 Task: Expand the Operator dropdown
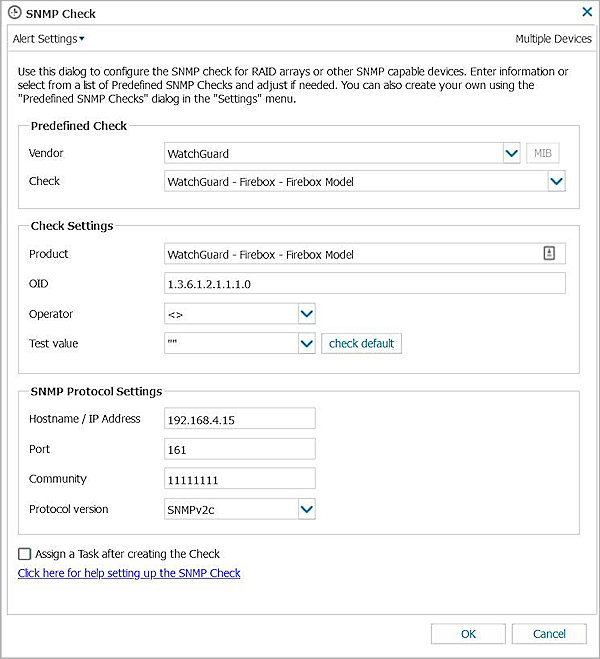[x=307, y=314]
